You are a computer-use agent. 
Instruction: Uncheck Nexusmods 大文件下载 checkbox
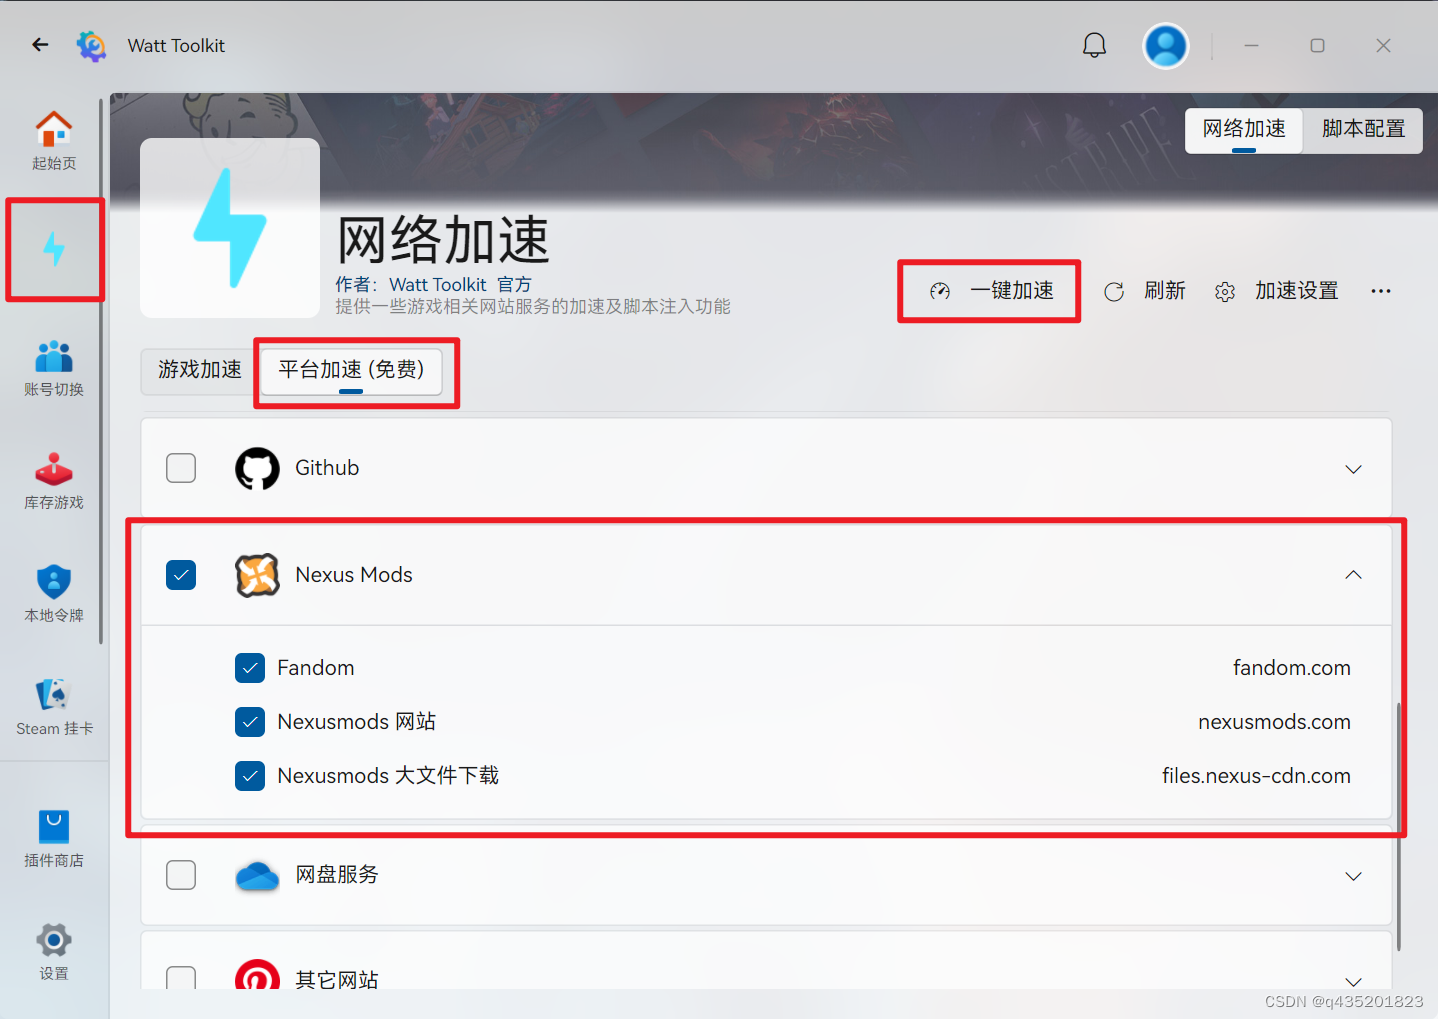click(x=250, y=776)
